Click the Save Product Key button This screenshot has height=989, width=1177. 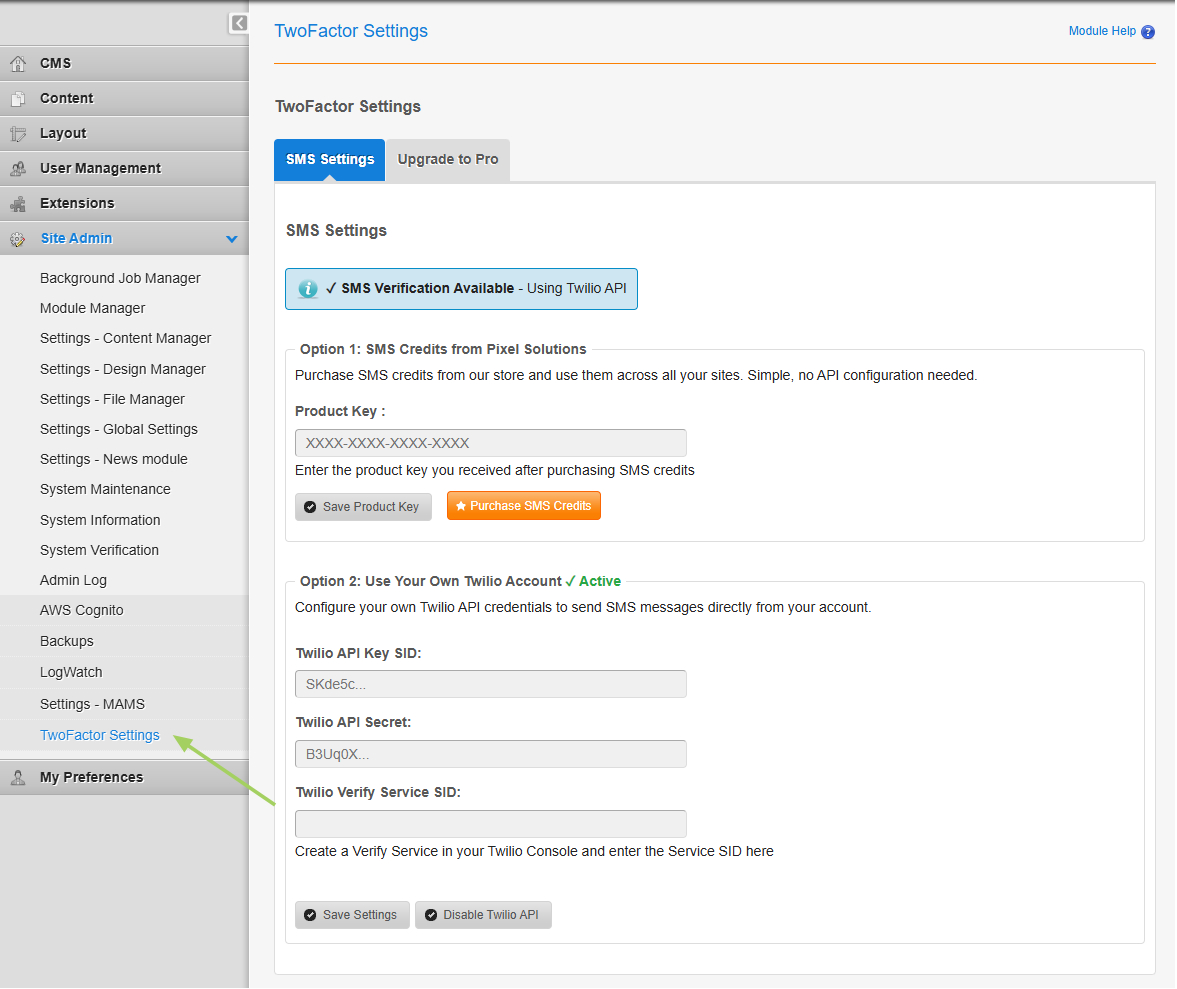pyautogui.click(x=363, y=506)
